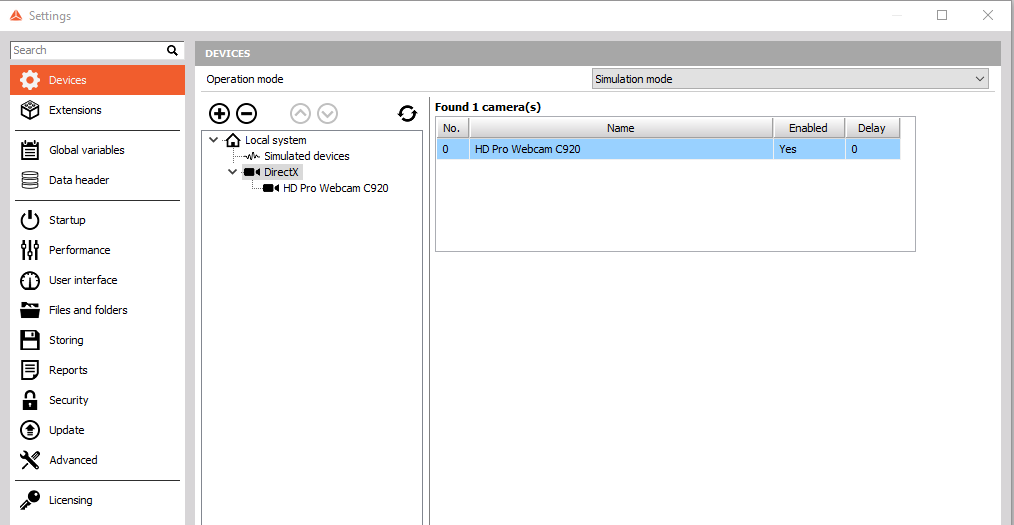The height and width of the screenshot is (525, 1014).
Task: Click the Extensions cube icon
Action: 30,110
